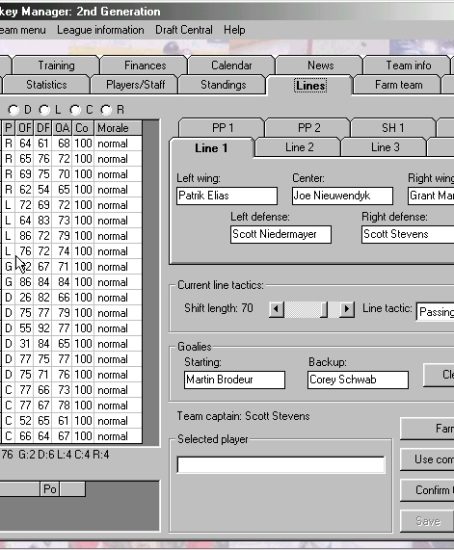Click the disabled Save button

point(427,522)
